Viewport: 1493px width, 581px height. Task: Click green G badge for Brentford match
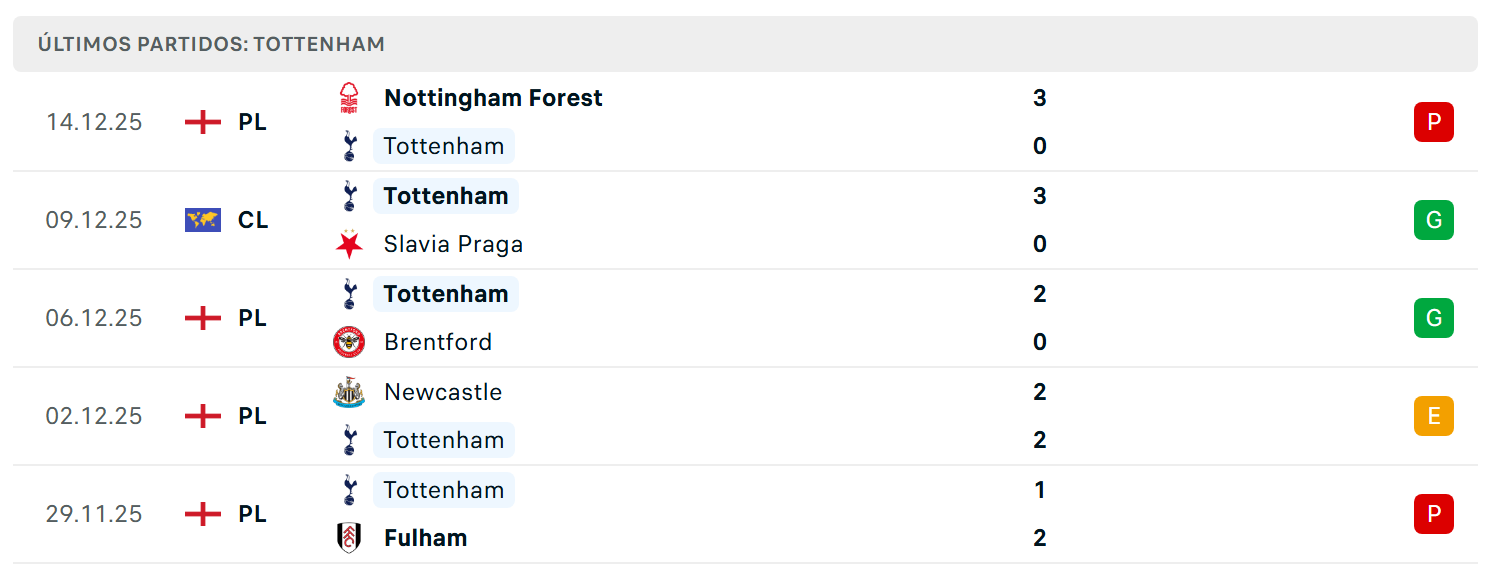pos(1433,318)
